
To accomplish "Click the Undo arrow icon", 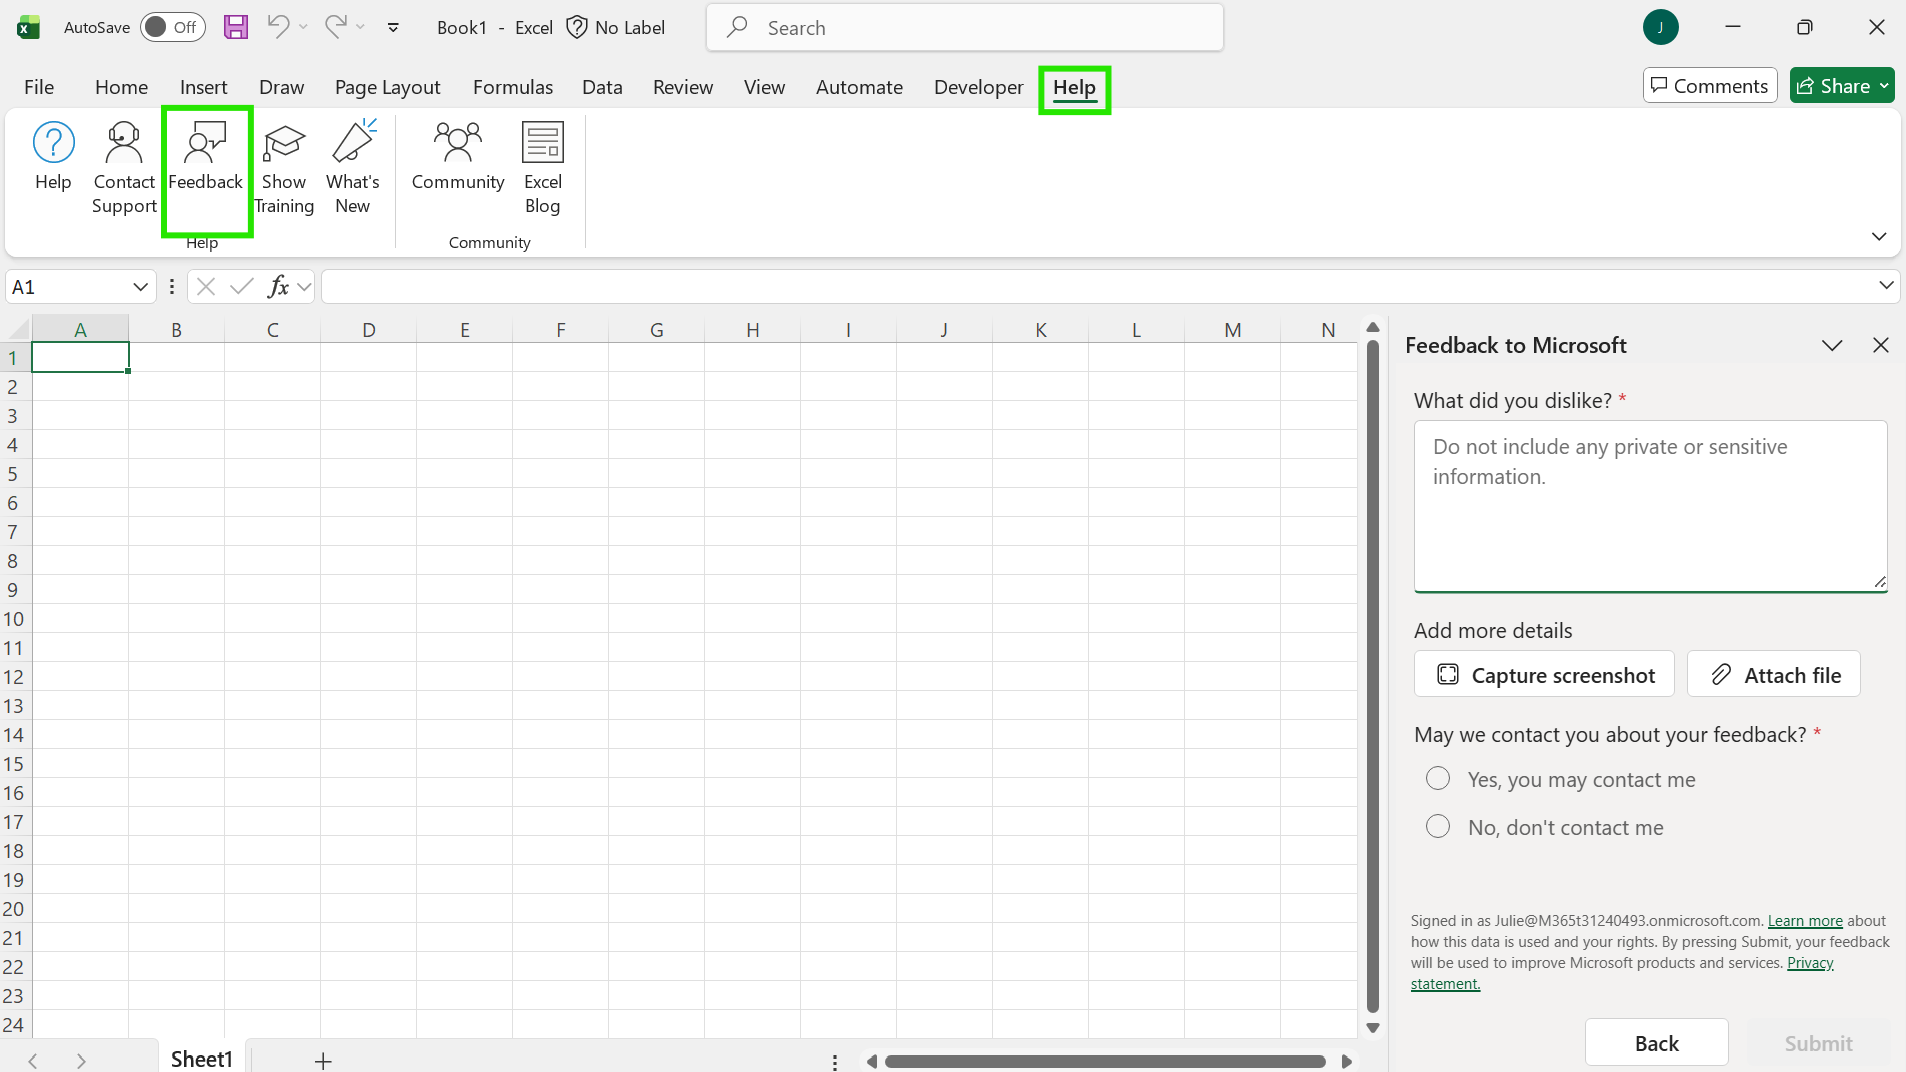I will pyautogui.click(x=278, y=27).
